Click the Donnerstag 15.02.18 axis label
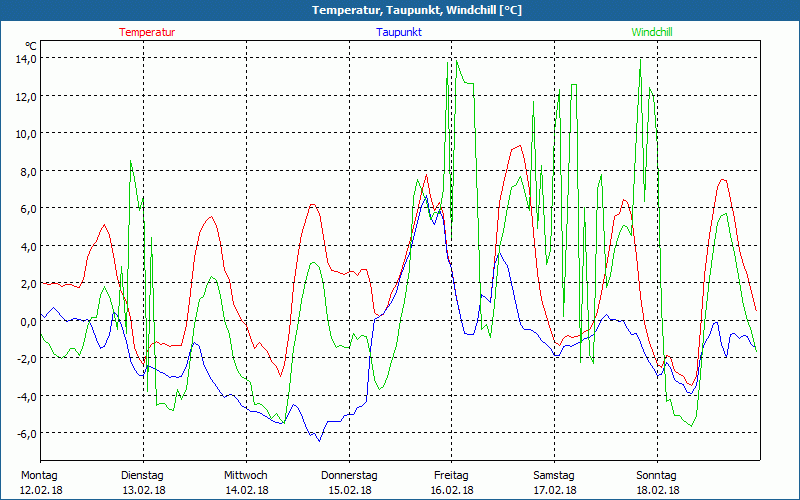The width and height of the screenshot is (800, 500). point(349,482)
